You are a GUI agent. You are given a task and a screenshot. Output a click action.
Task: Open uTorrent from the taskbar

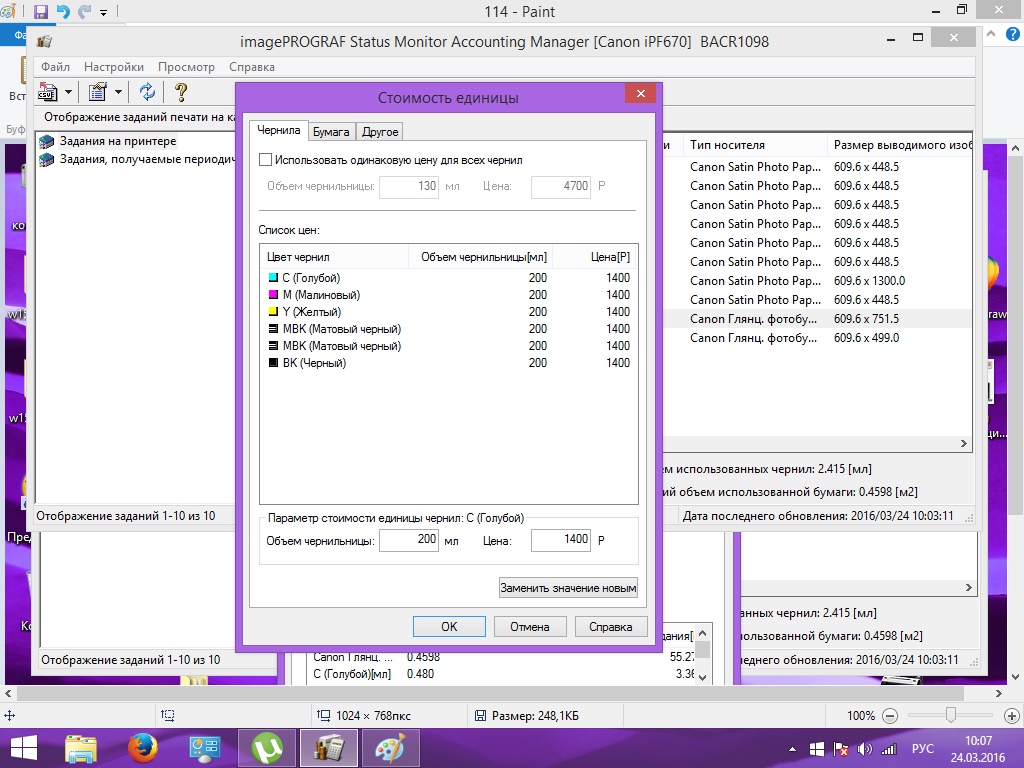266,748
